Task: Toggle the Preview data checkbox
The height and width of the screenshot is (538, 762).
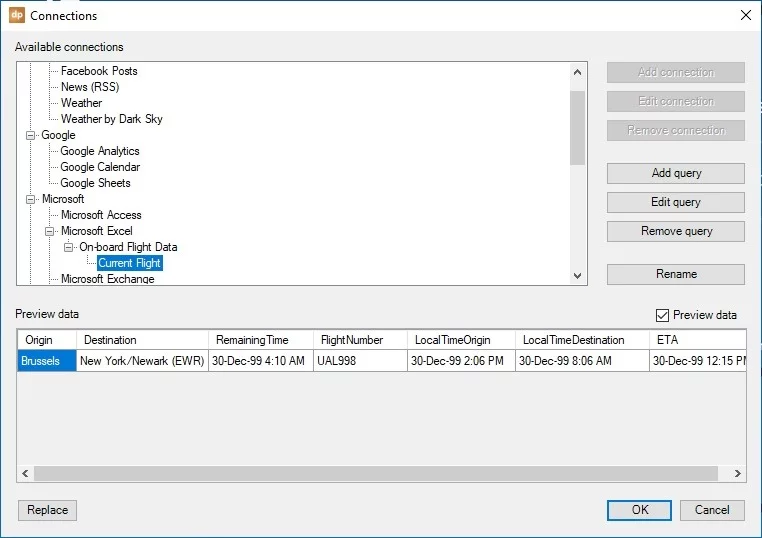Action: tap(660, 315)
